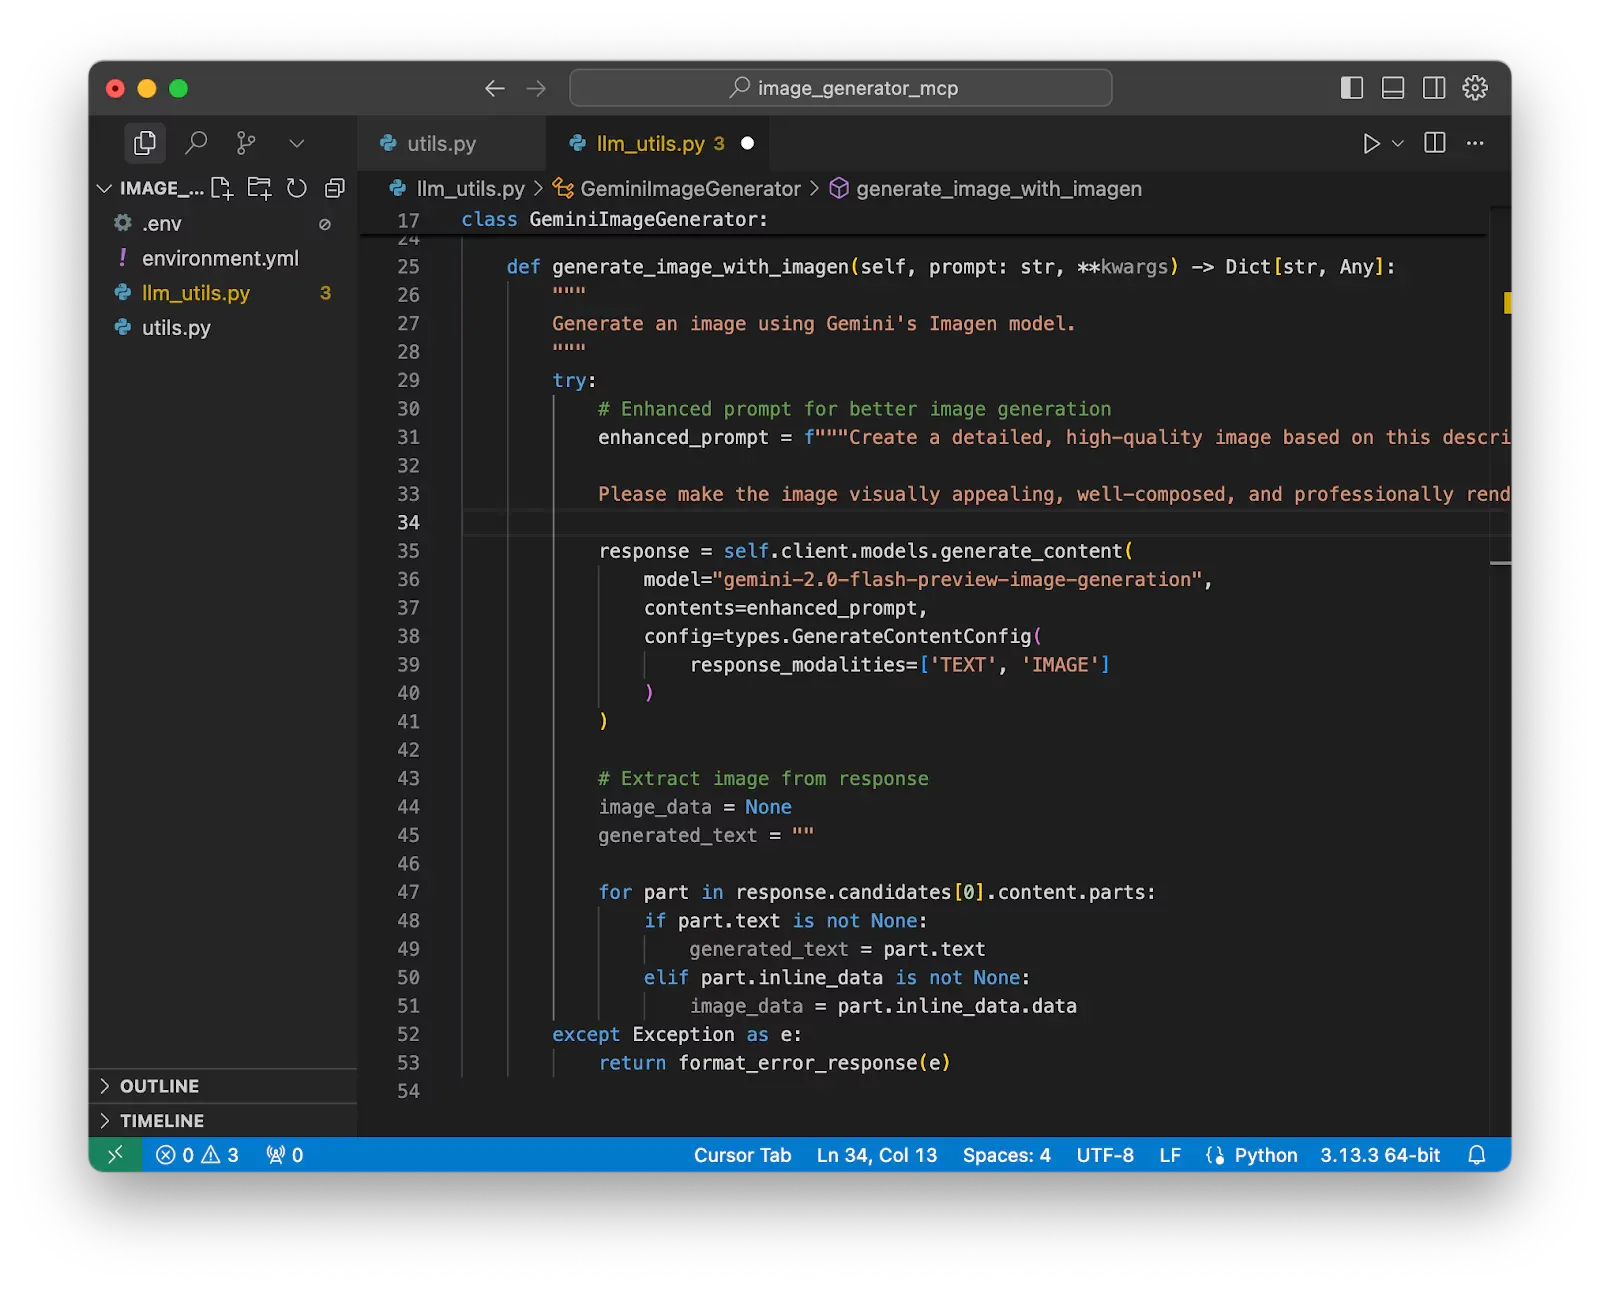Select llm_utils.py in the explorer

tap(223, 293)
